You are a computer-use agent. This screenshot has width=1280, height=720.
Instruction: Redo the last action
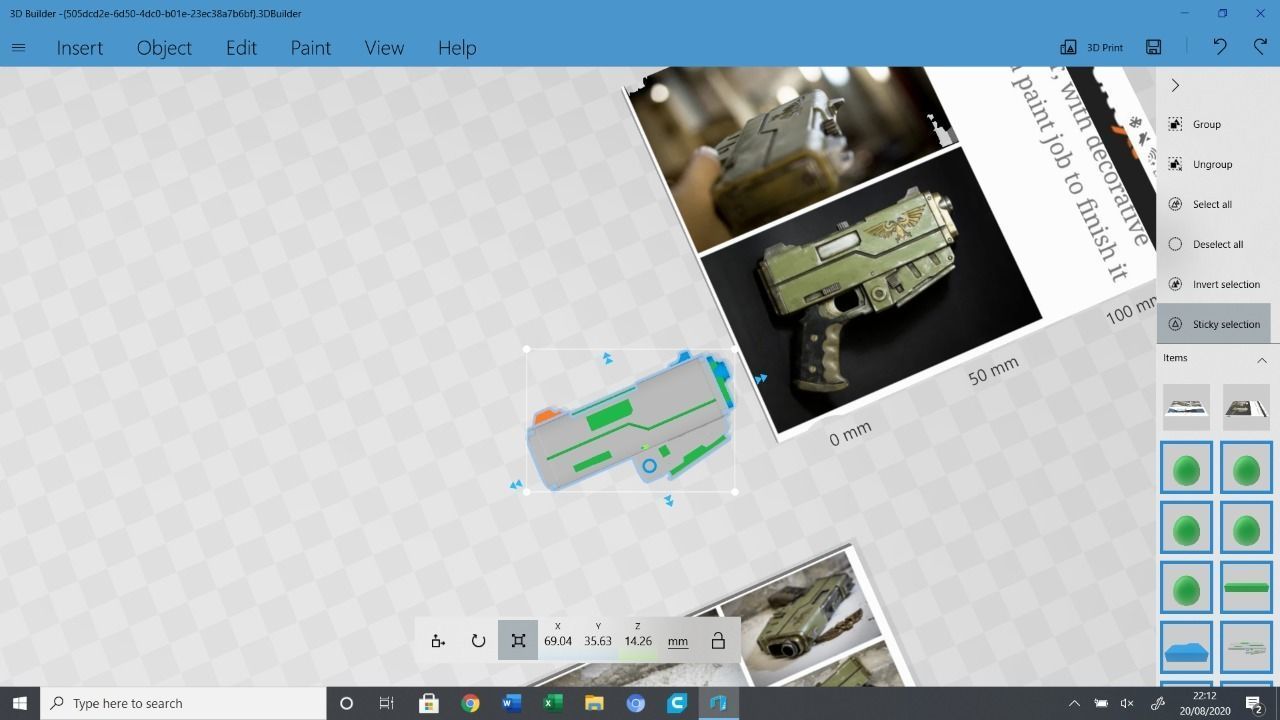pos(1260,47)
